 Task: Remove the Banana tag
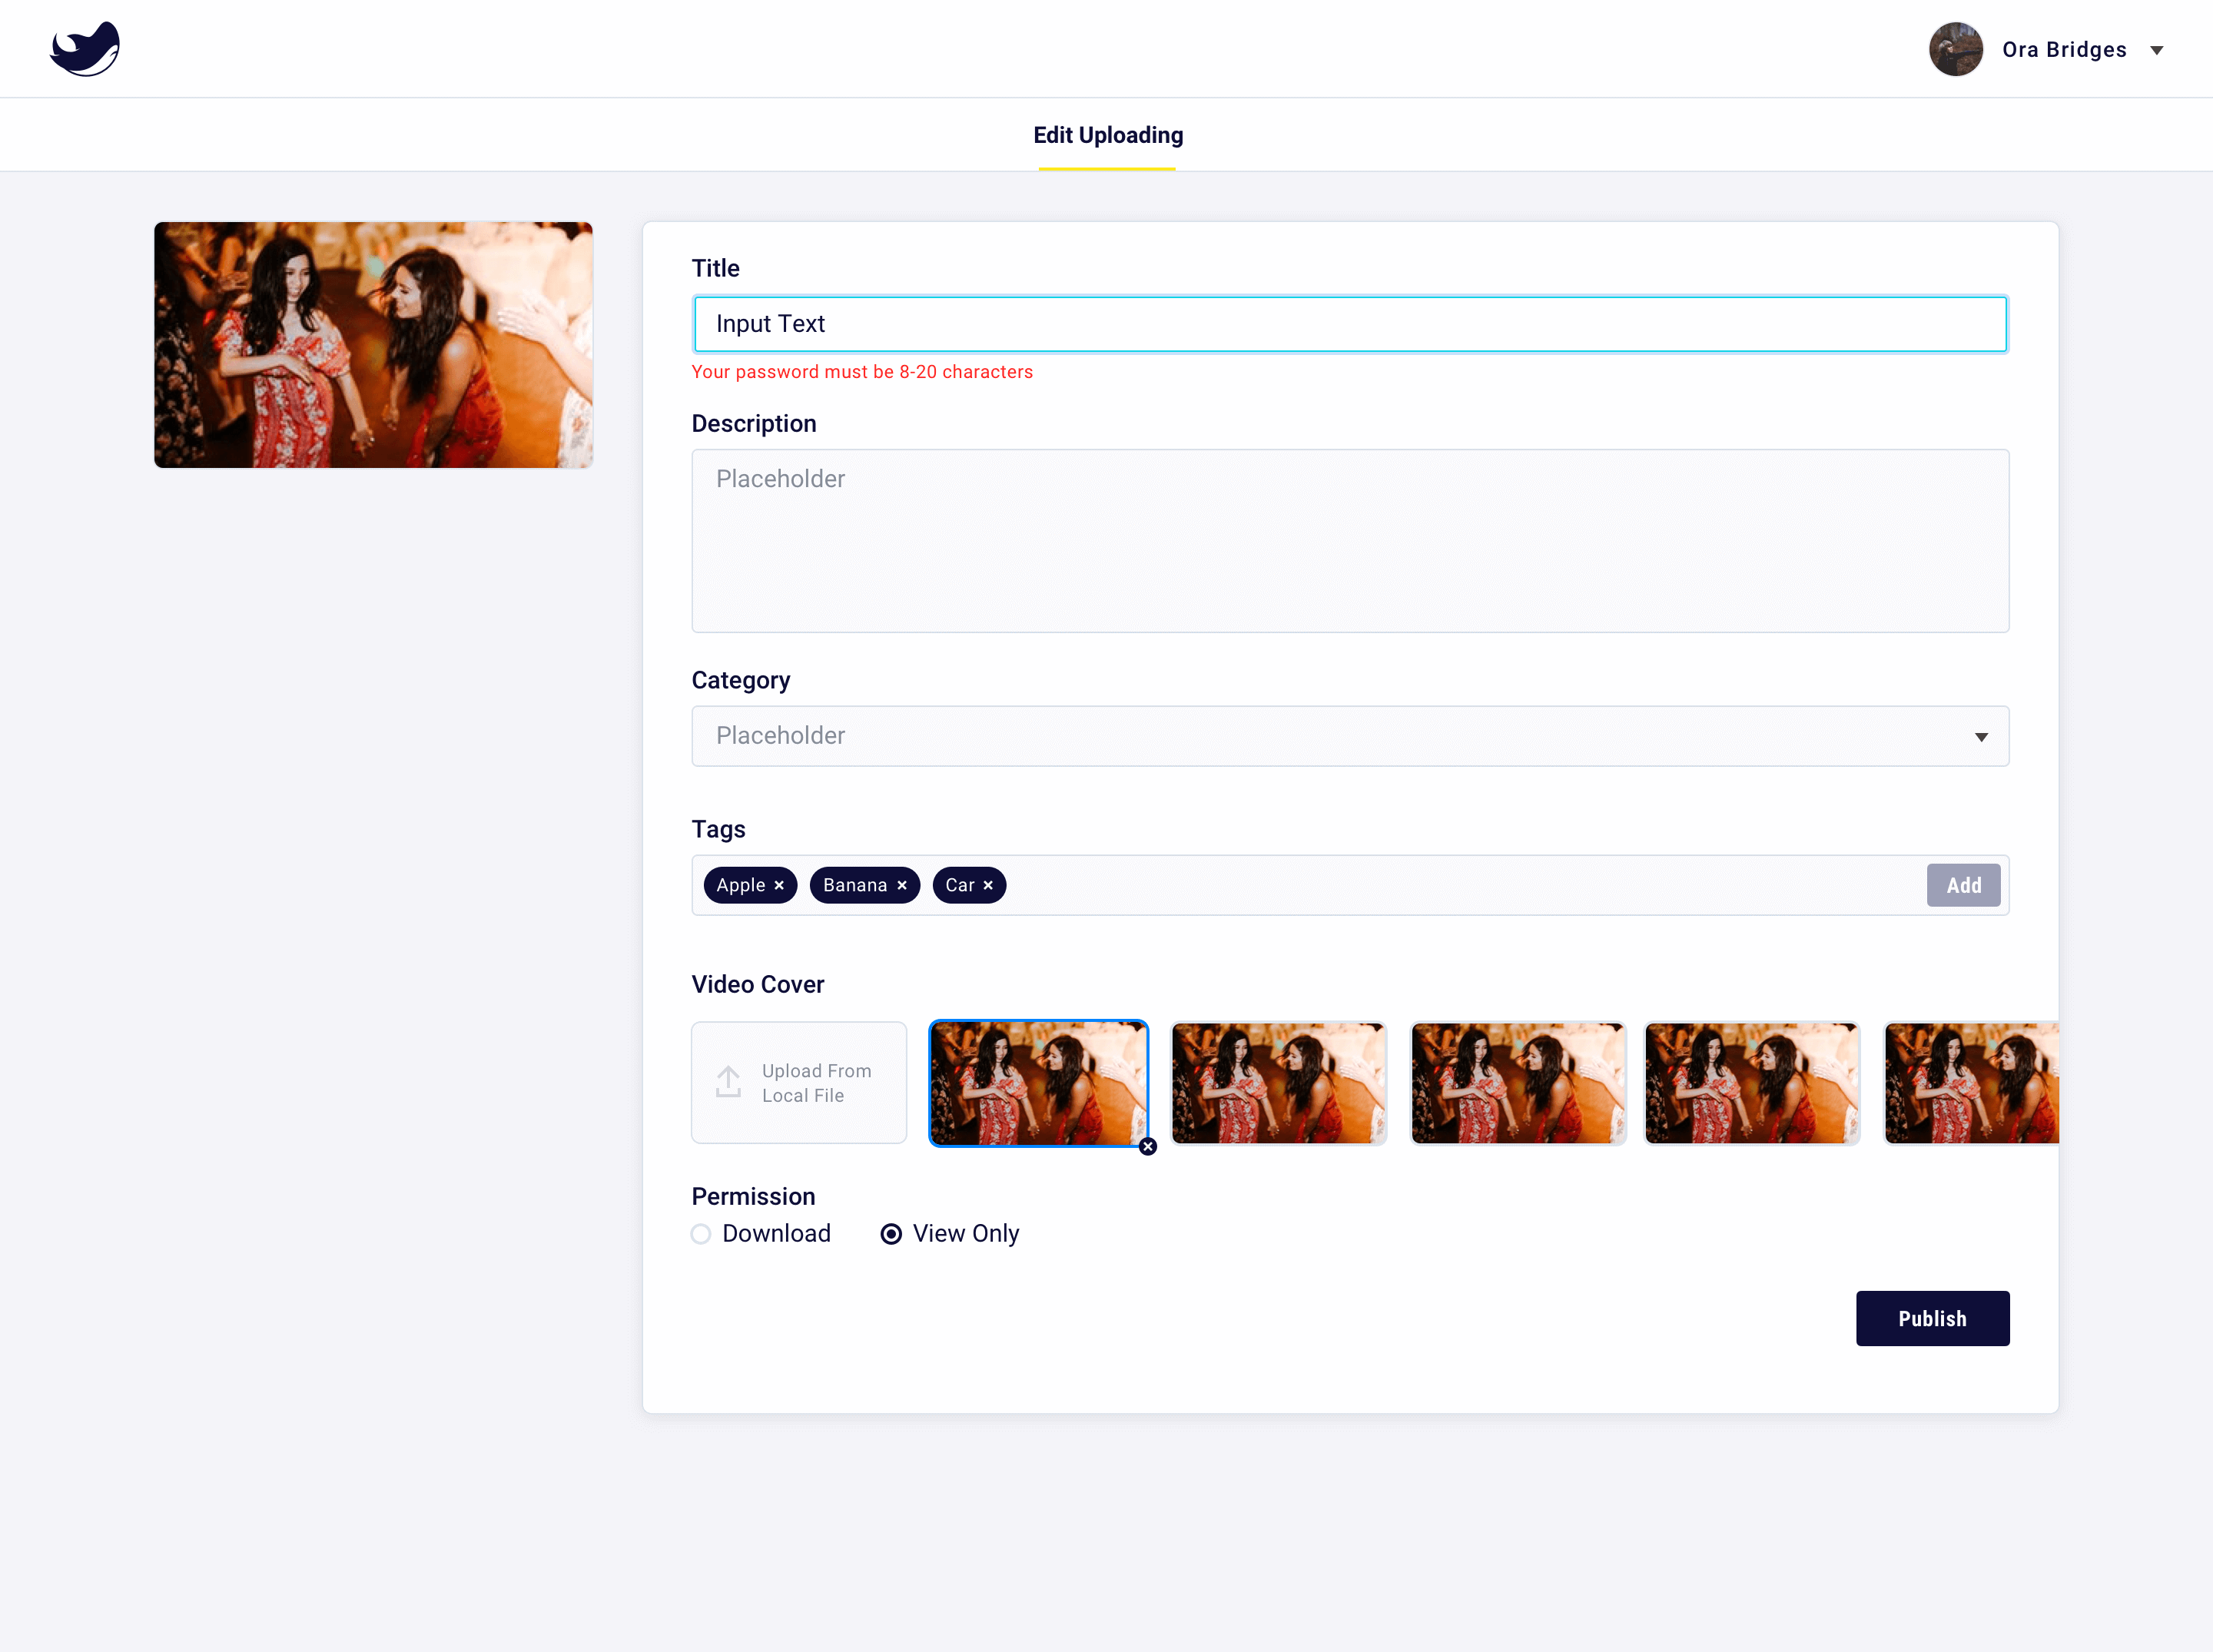click(902, 885)
